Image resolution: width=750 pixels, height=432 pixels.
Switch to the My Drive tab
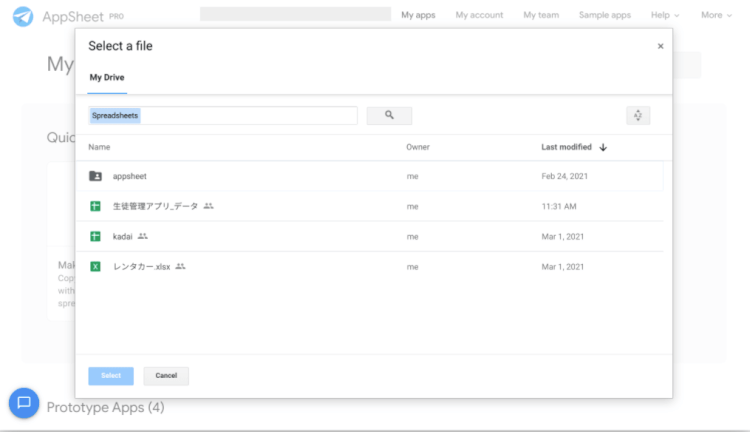point(107,77)
